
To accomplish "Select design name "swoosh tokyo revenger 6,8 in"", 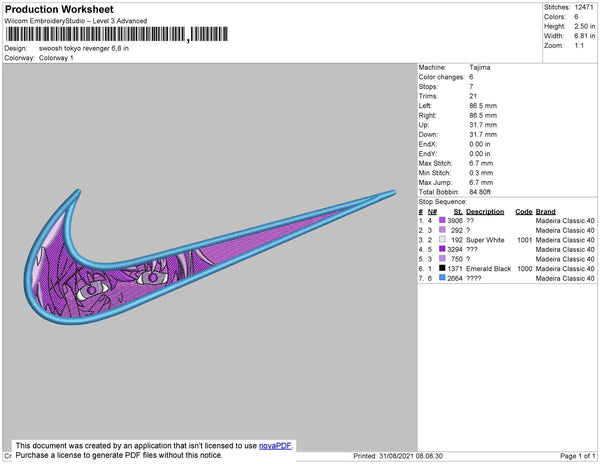I will (84, 49).
